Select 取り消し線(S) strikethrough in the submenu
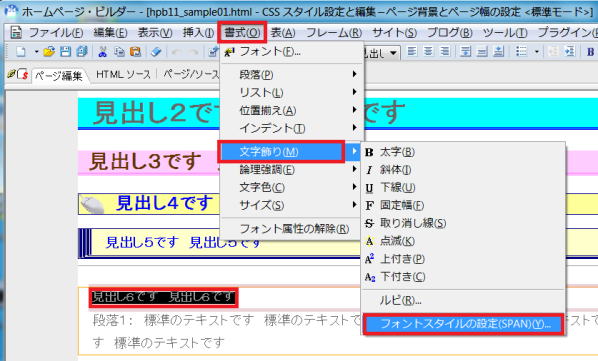598x361 pixels. [463, 223]
